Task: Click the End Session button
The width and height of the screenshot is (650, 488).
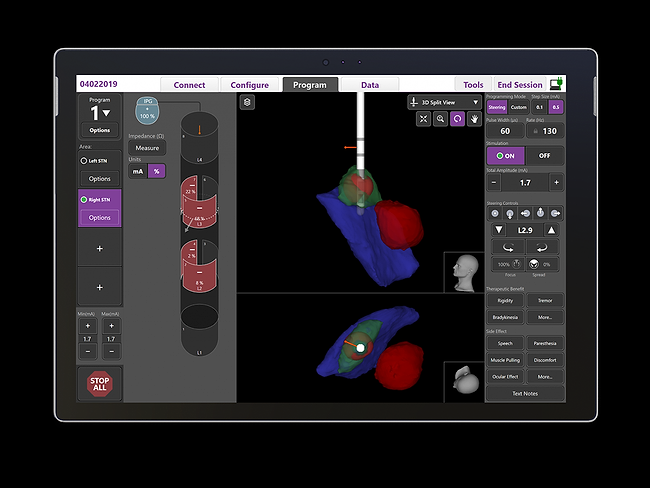Action: coord(519,85)
